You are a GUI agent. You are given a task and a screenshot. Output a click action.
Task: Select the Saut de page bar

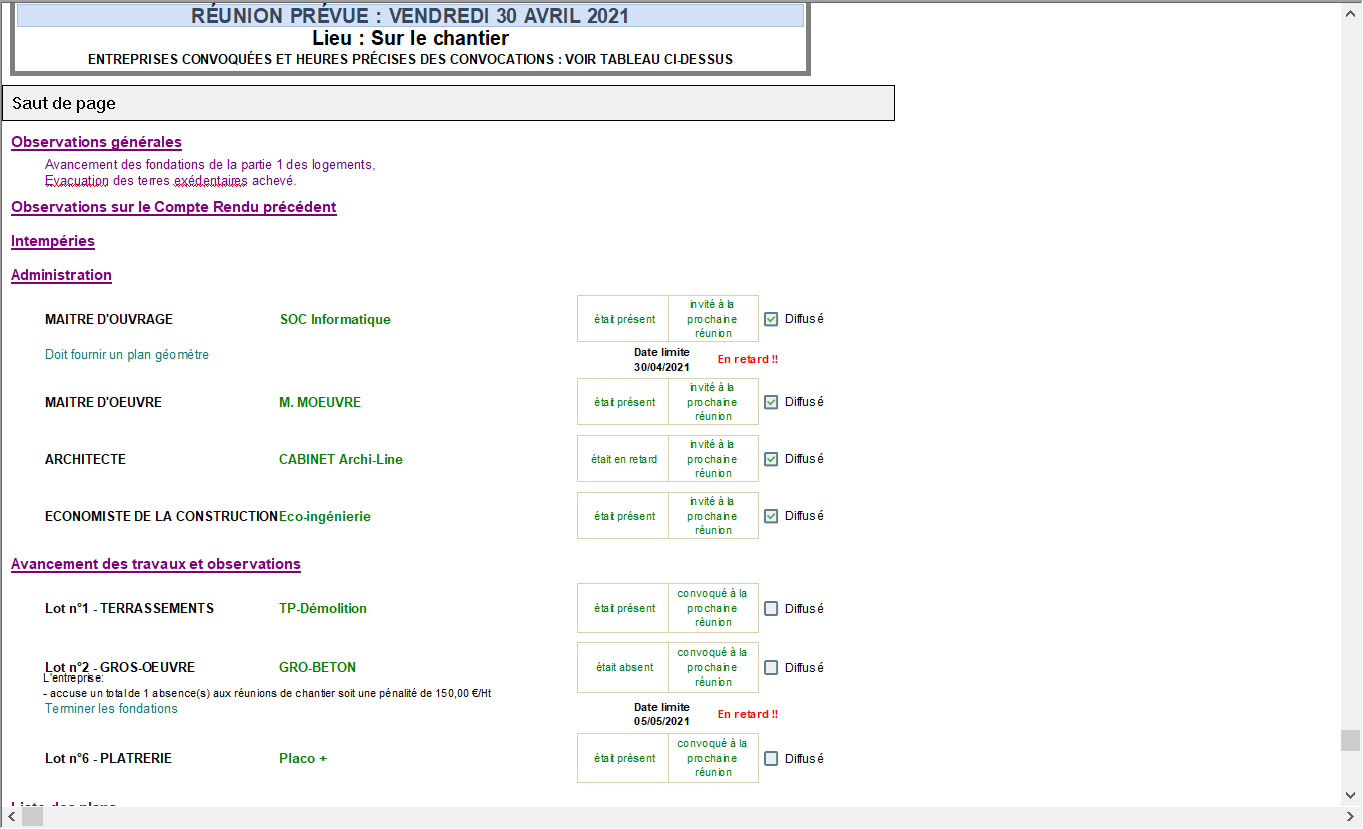(x=448, y=103)
